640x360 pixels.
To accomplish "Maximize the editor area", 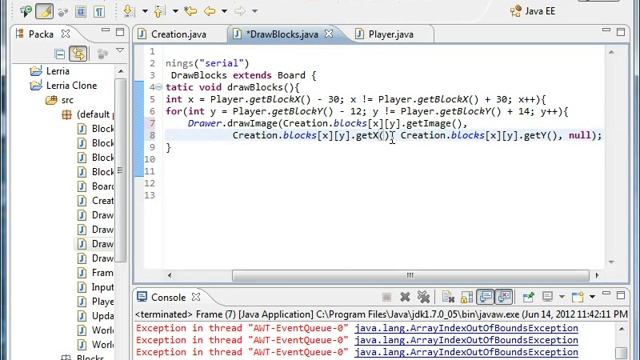I will 621,32.
